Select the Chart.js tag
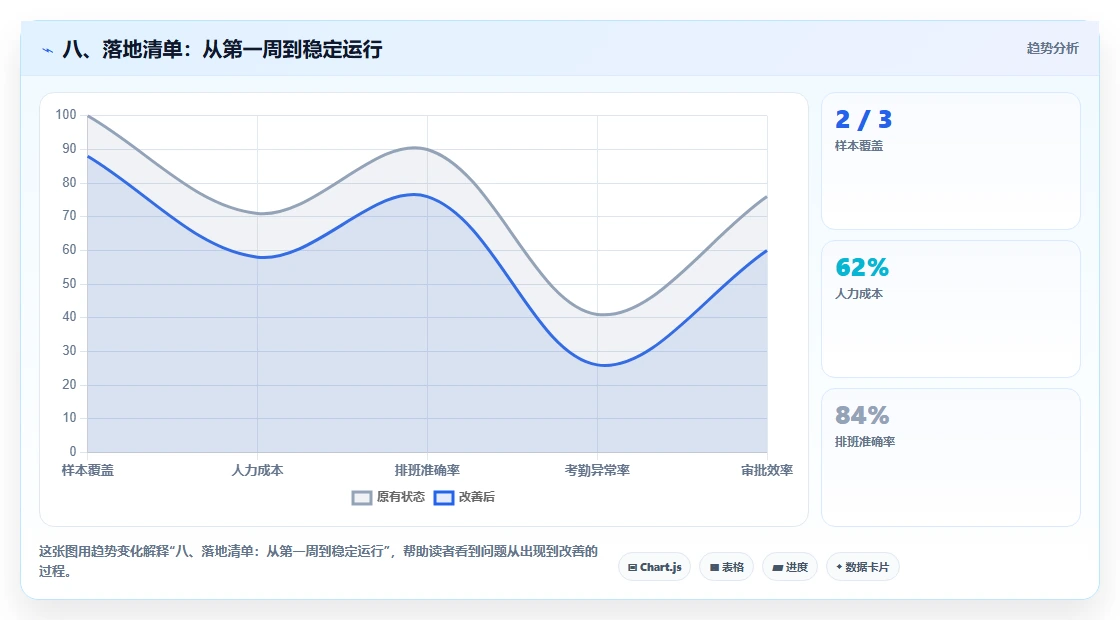 pos(654,567)
